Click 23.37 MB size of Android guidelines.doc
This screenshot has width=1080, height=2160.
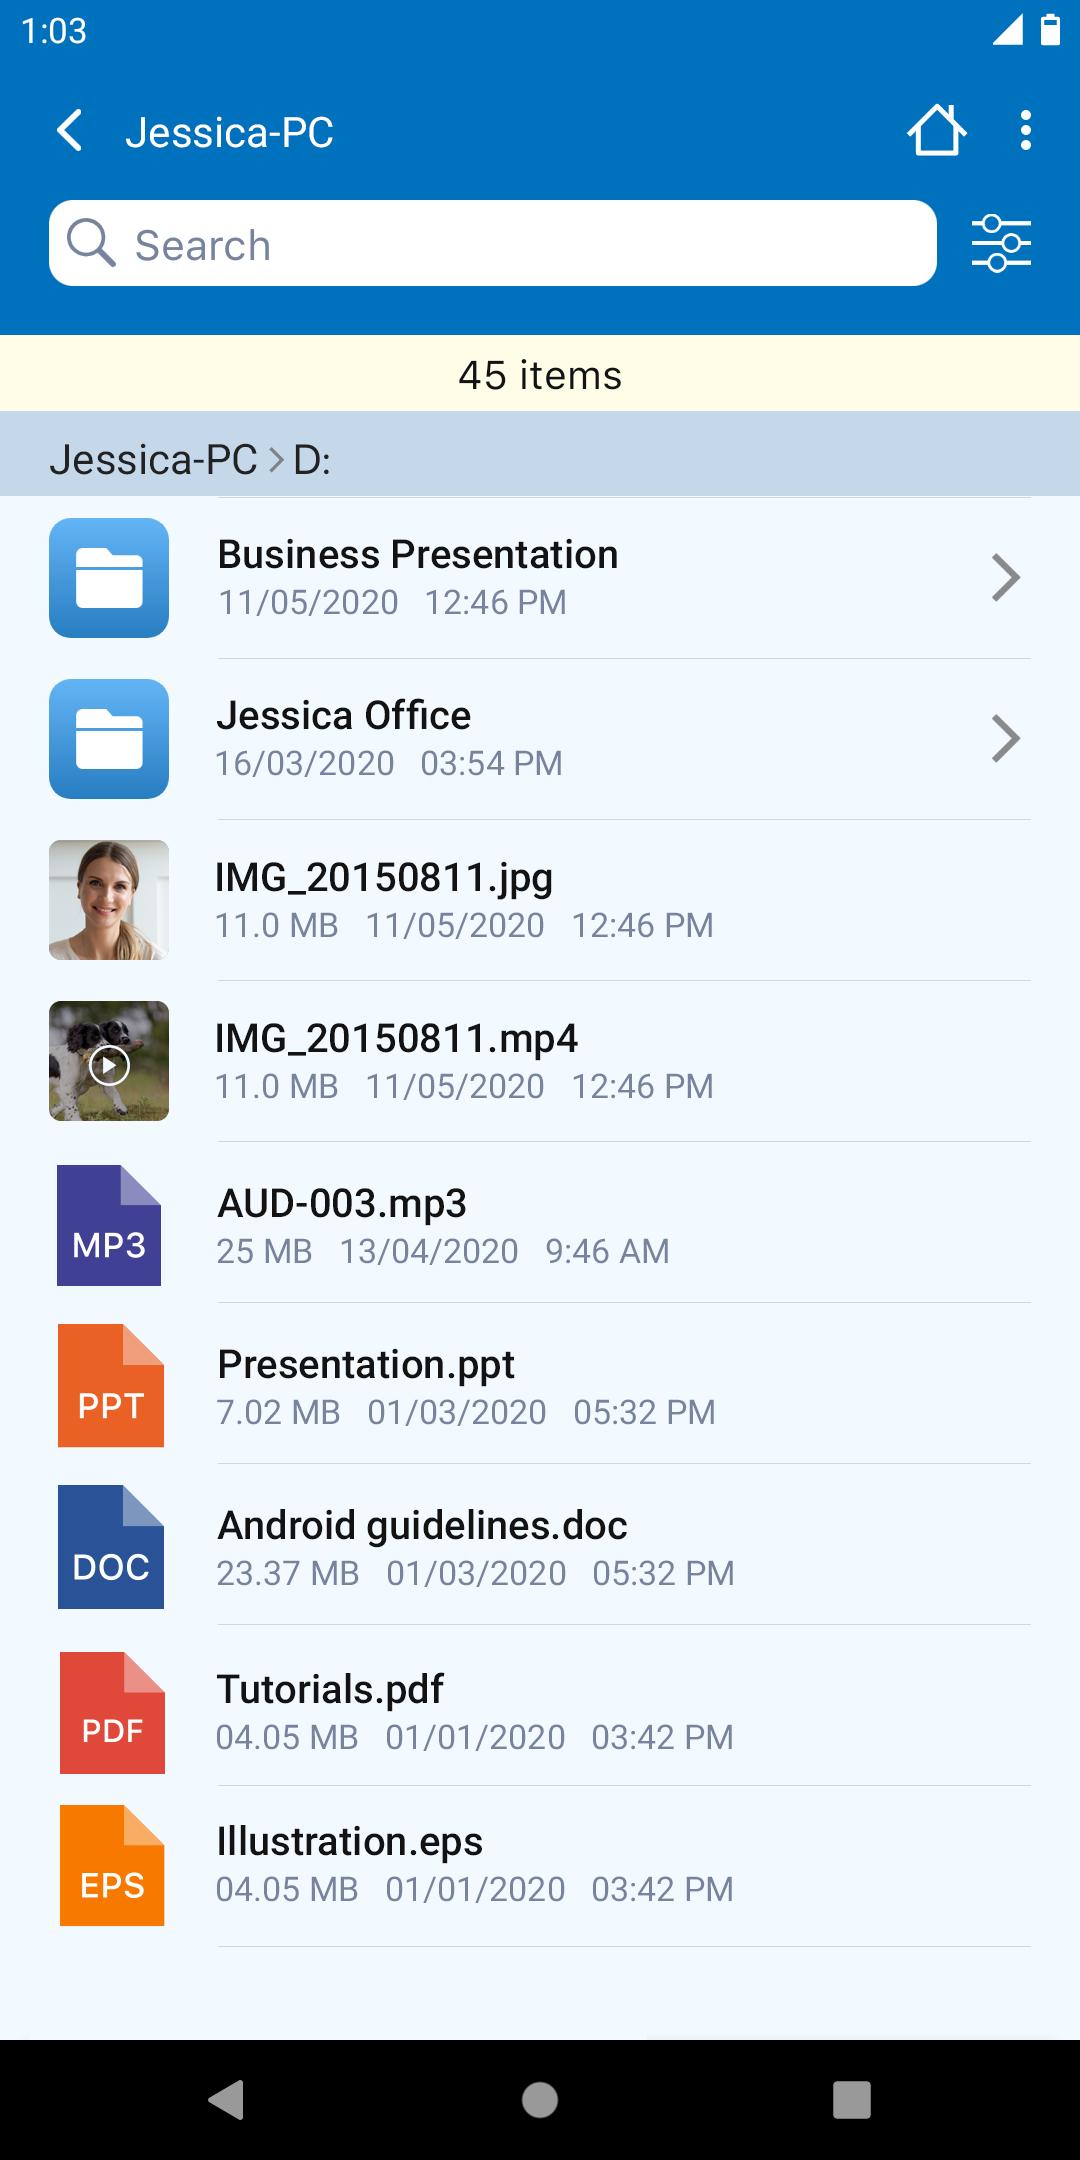click(288, 1573)
